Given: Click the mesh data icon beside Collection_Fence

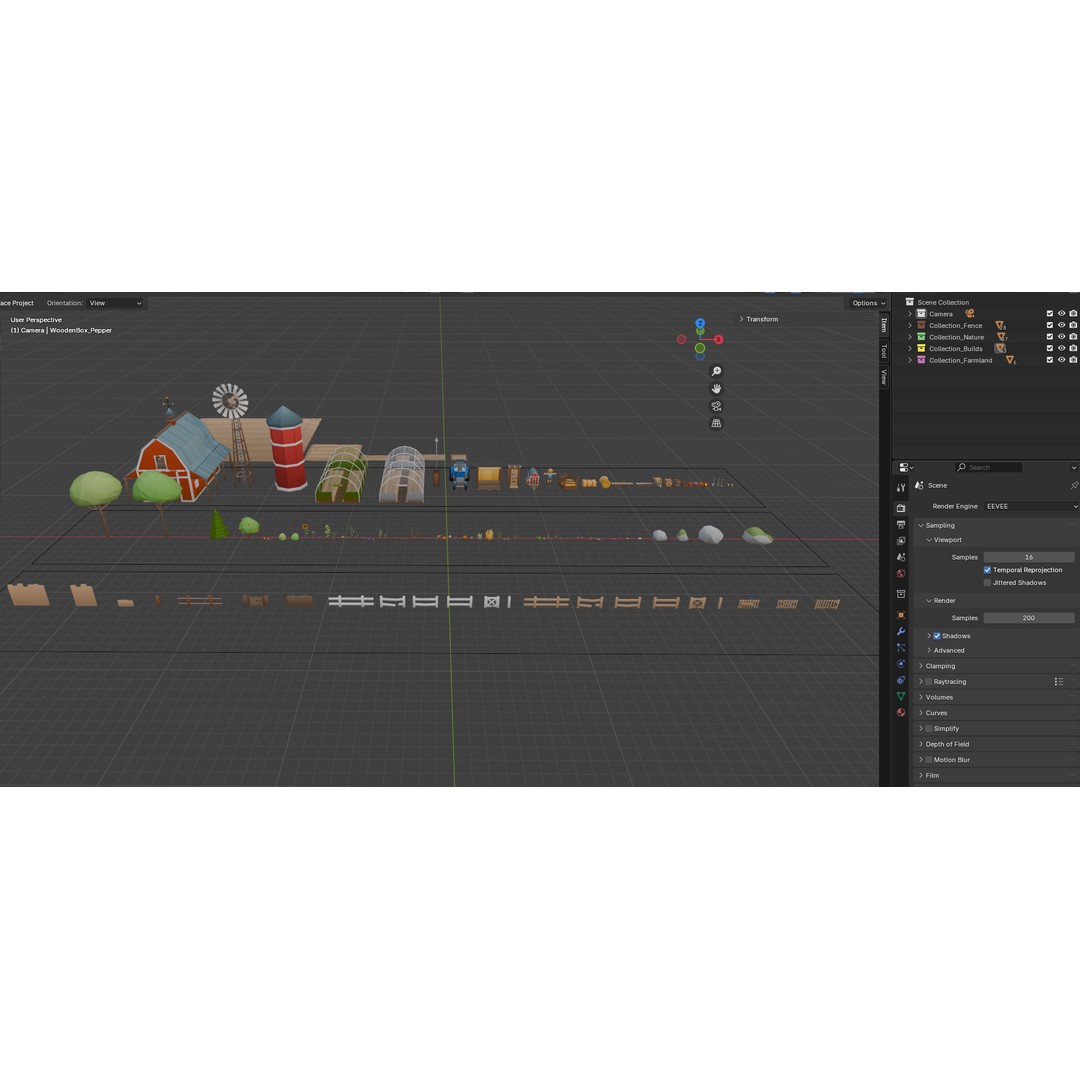Looking at the screenshot, I should (1000, 325).
